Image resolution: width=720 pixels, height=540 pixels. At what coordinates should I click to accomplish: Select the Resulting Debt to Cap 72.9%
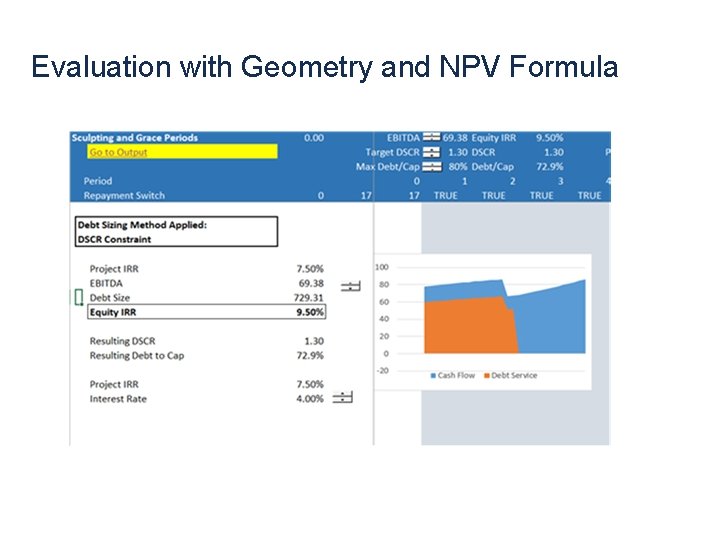pyautogui.click(x=310, y=355)
